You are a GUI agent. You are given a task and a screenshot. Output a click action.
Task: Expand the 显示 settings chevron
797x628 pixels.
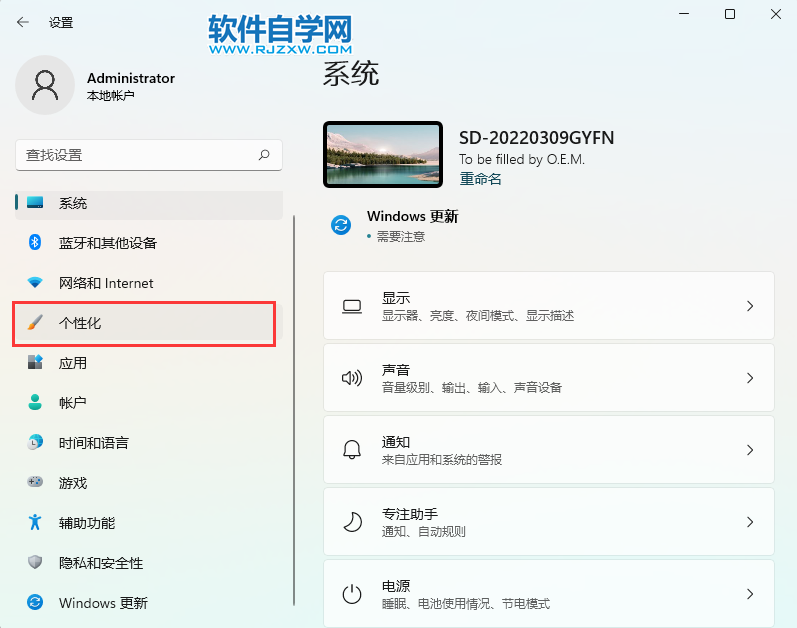tap(750, 306)
